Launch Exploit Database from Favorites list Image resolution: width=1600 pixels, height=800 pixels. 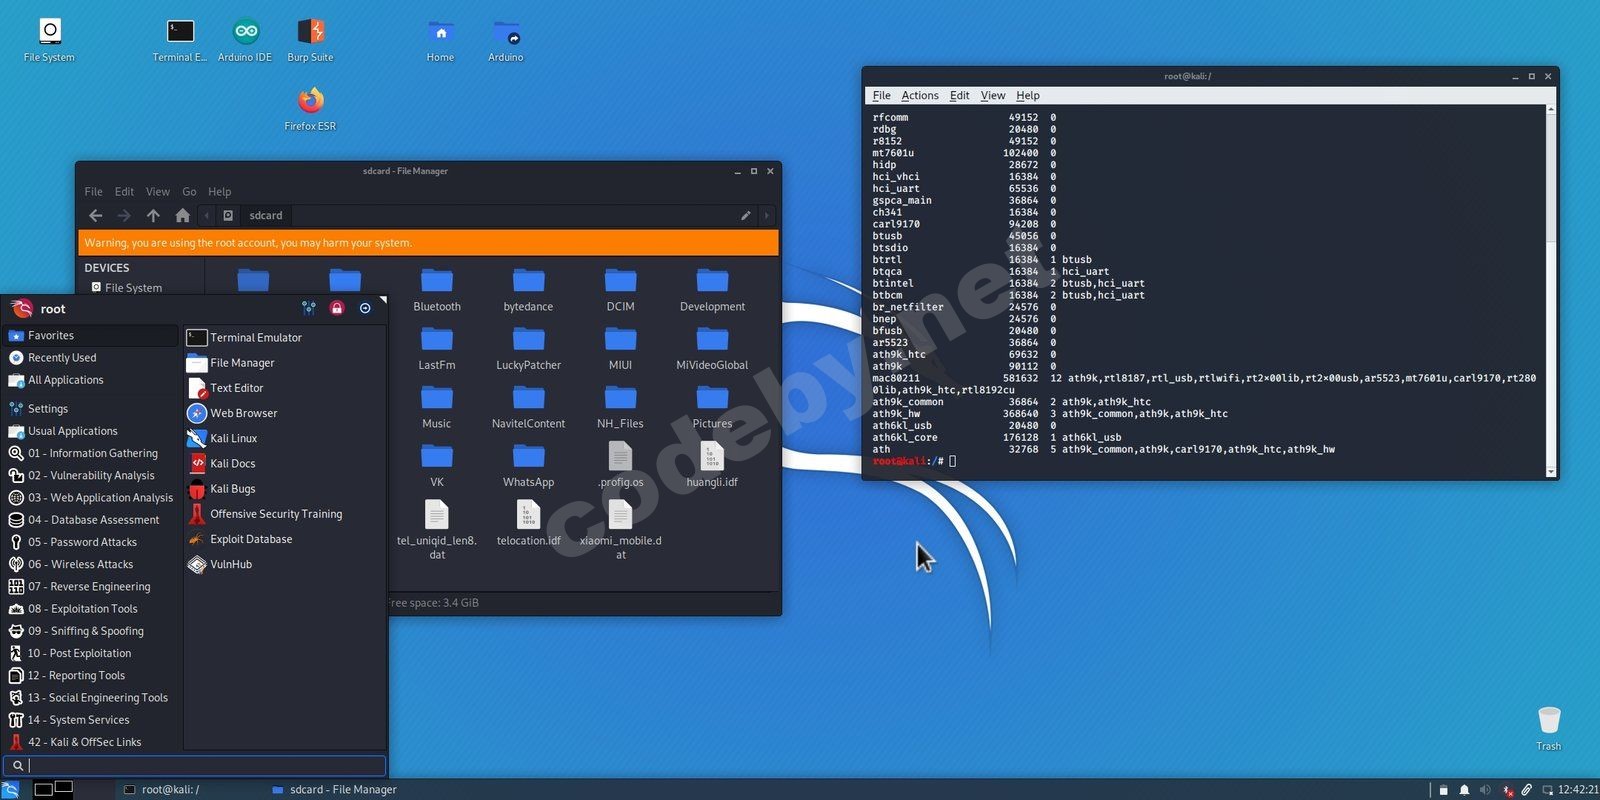tap(251, 539)
